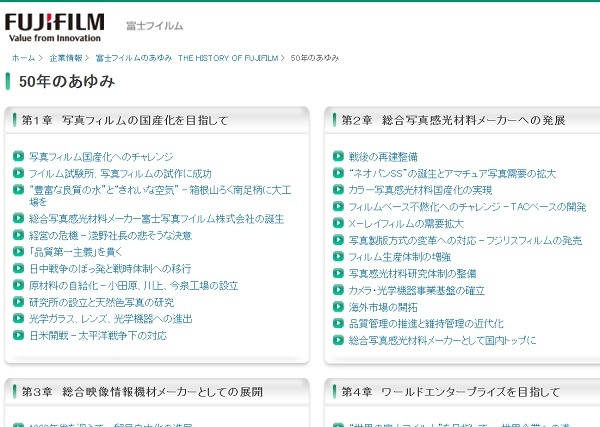Click green arrow icon beside 写真製版方式の変革への対応
The height and width of the screenshot is (427, 600).
[338, 240]
